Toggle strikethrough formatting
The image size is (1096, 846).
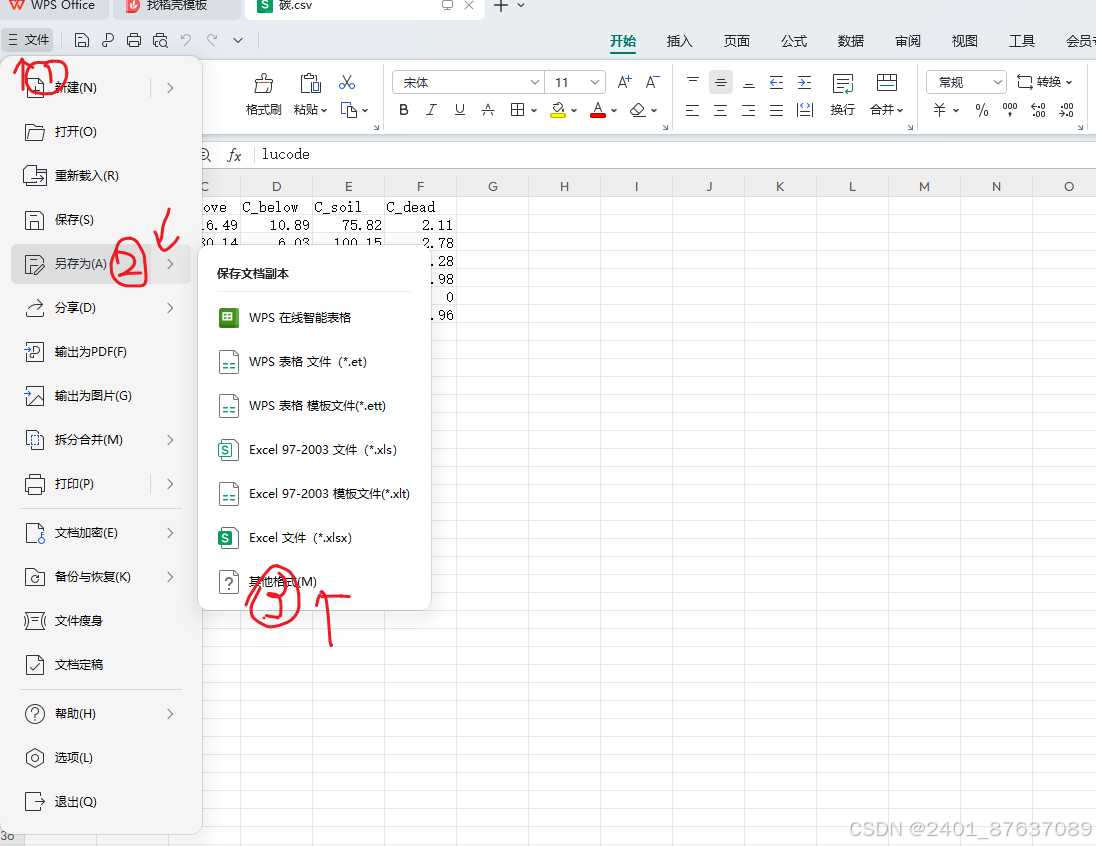488,110
